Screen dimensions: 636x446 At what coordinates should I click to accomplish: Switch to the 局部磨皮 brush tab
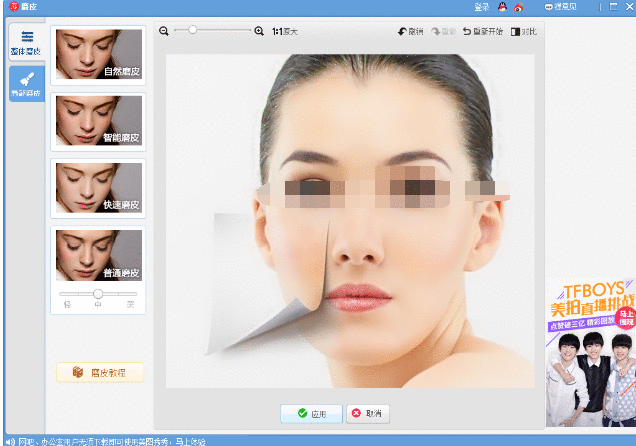click(x=26, y=83)
